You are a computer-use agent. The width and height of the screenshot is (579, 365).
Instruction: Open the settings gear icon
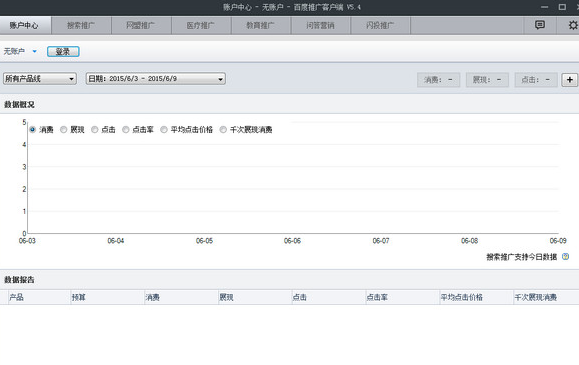coord(573,25)
